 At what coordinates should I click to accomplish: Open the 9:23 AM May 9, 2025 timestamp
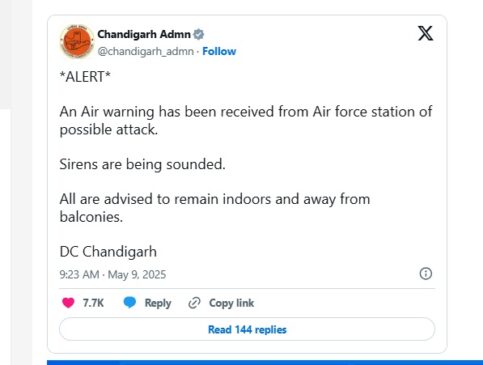(113, 274)
